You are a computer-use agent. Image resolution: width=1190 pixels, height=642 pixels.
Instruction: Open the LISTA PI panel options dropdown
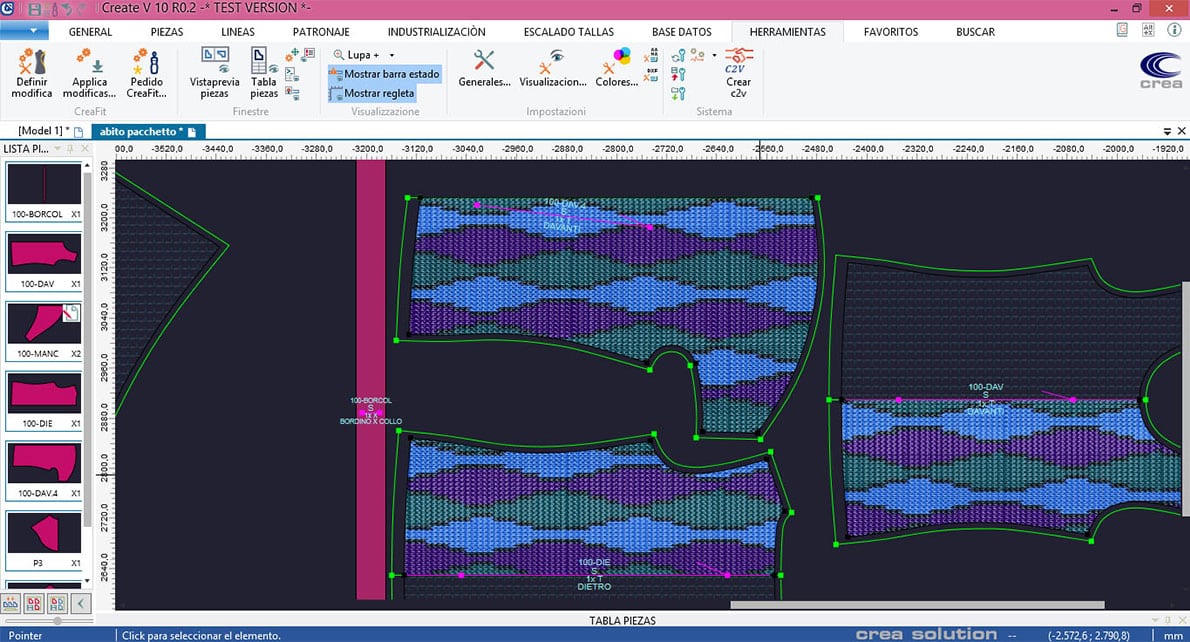point(57,149)
